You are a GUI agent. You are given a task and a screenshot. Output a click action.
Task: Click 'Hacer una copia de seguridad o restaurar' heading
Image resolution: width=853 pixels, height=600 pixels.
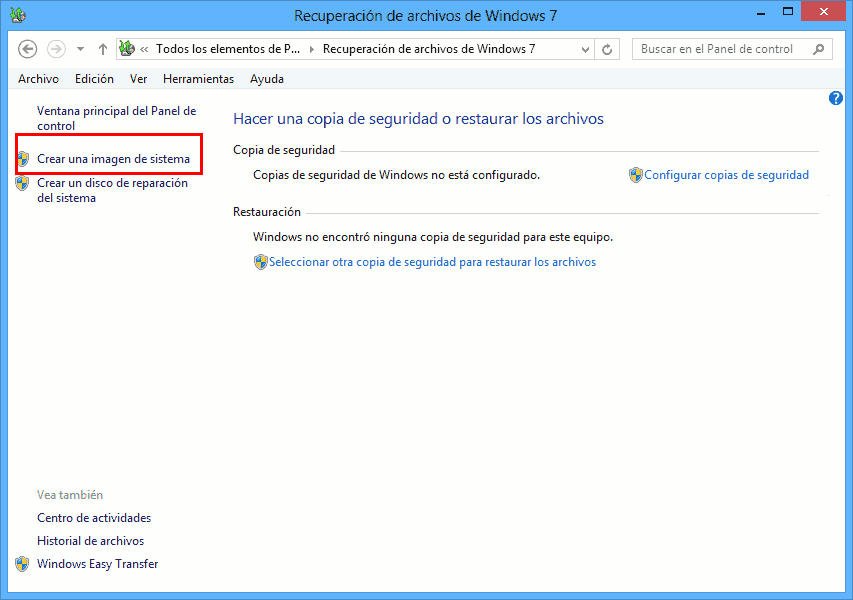point(418,119)
